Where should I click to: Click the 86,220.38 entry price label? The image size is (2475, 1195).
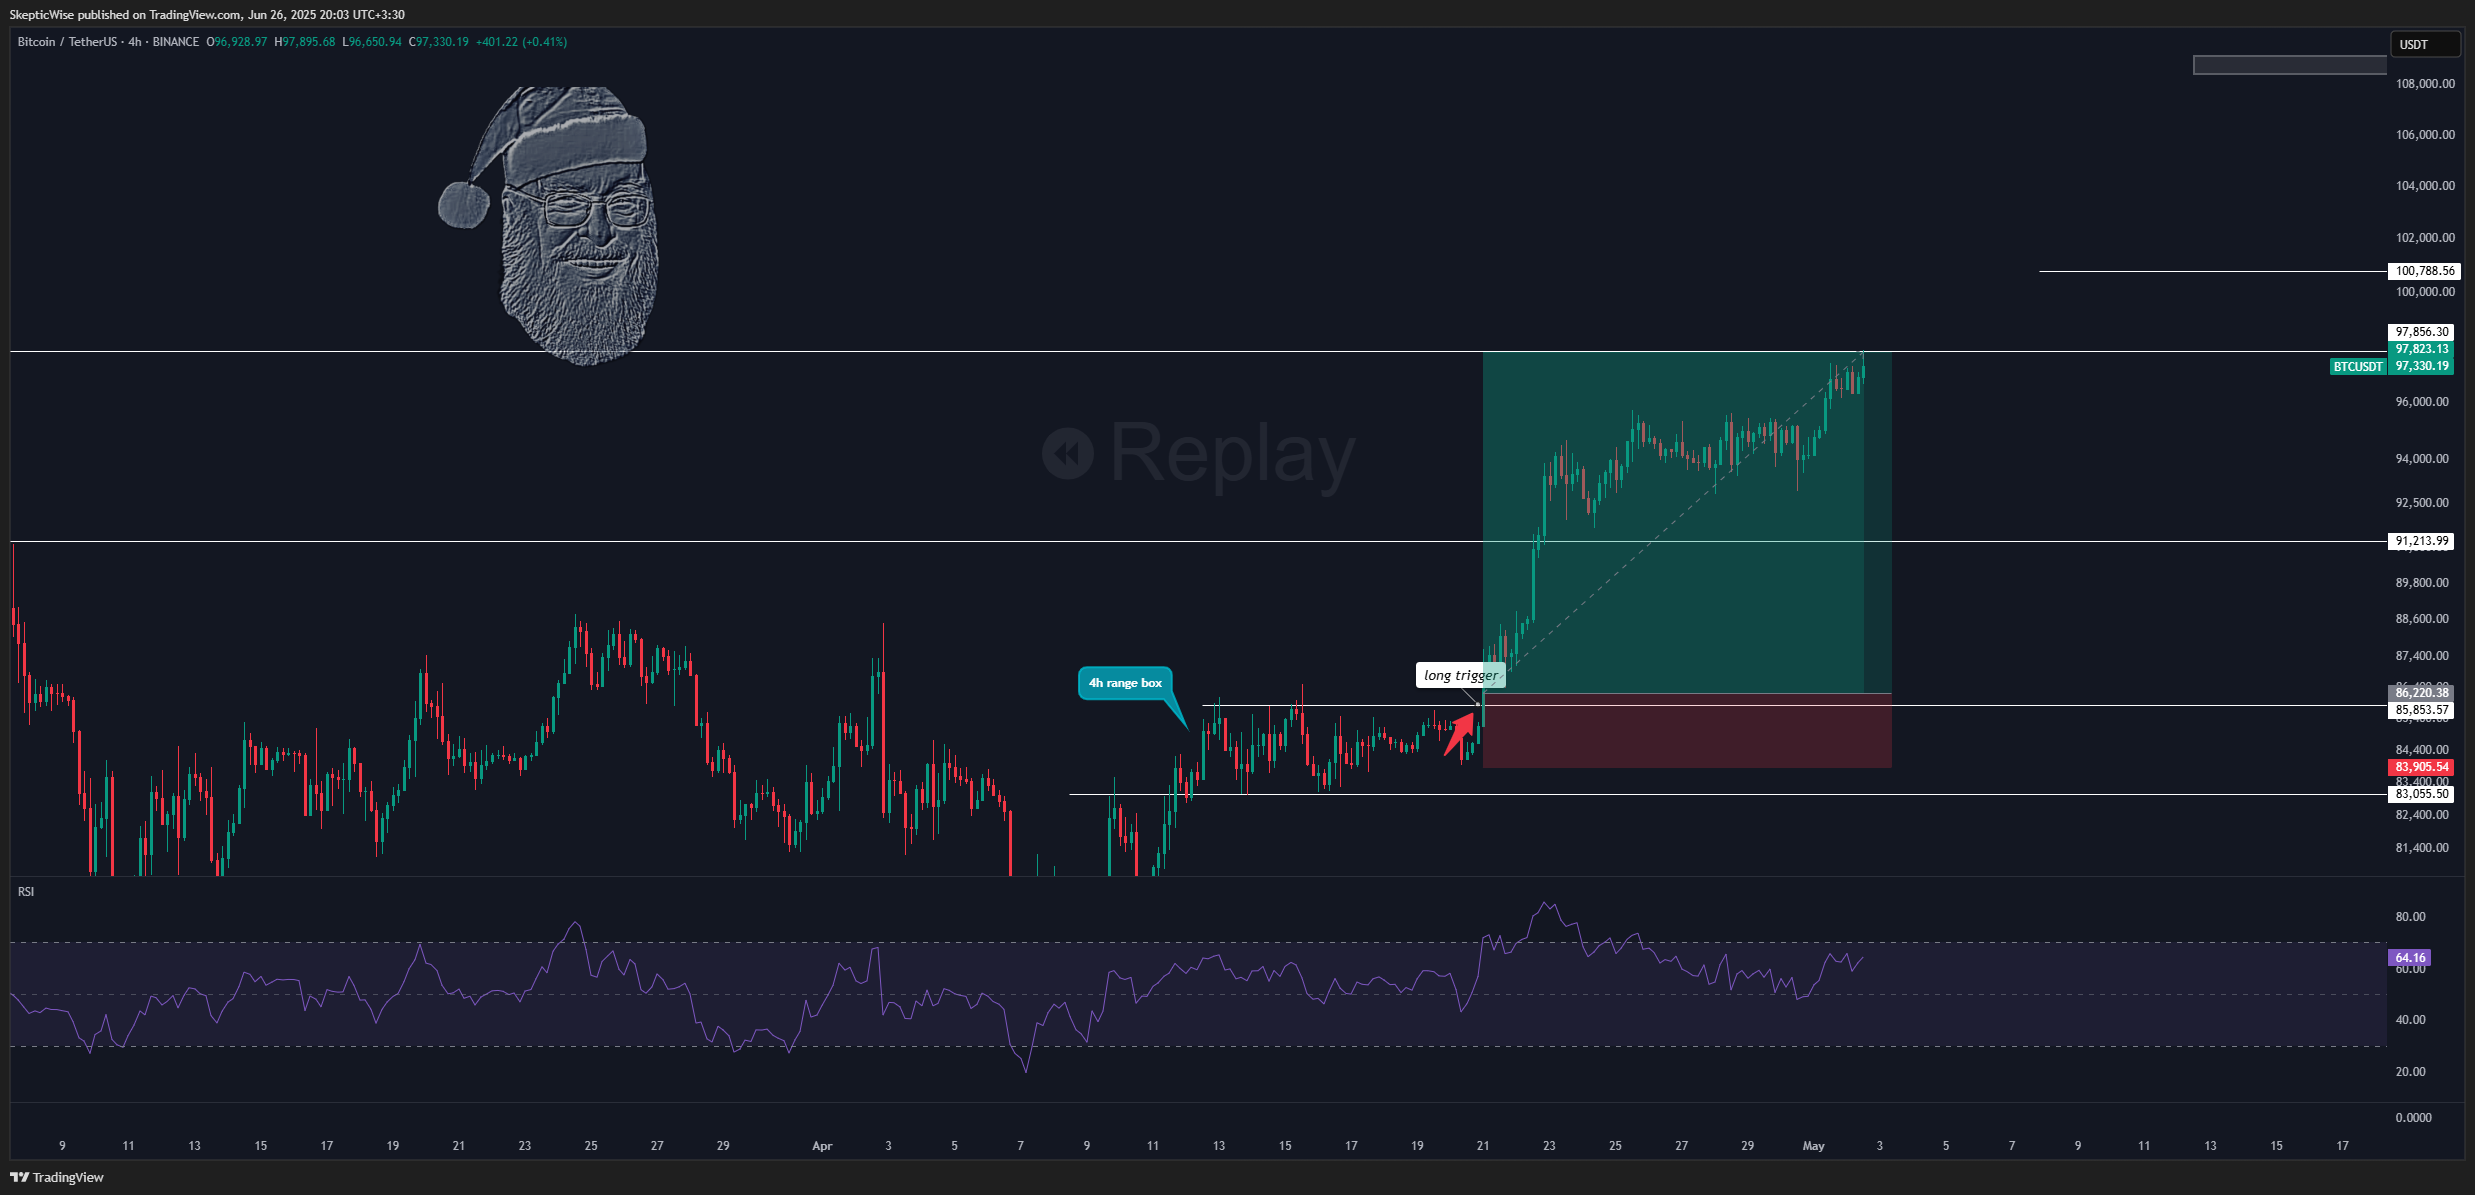2422,693
